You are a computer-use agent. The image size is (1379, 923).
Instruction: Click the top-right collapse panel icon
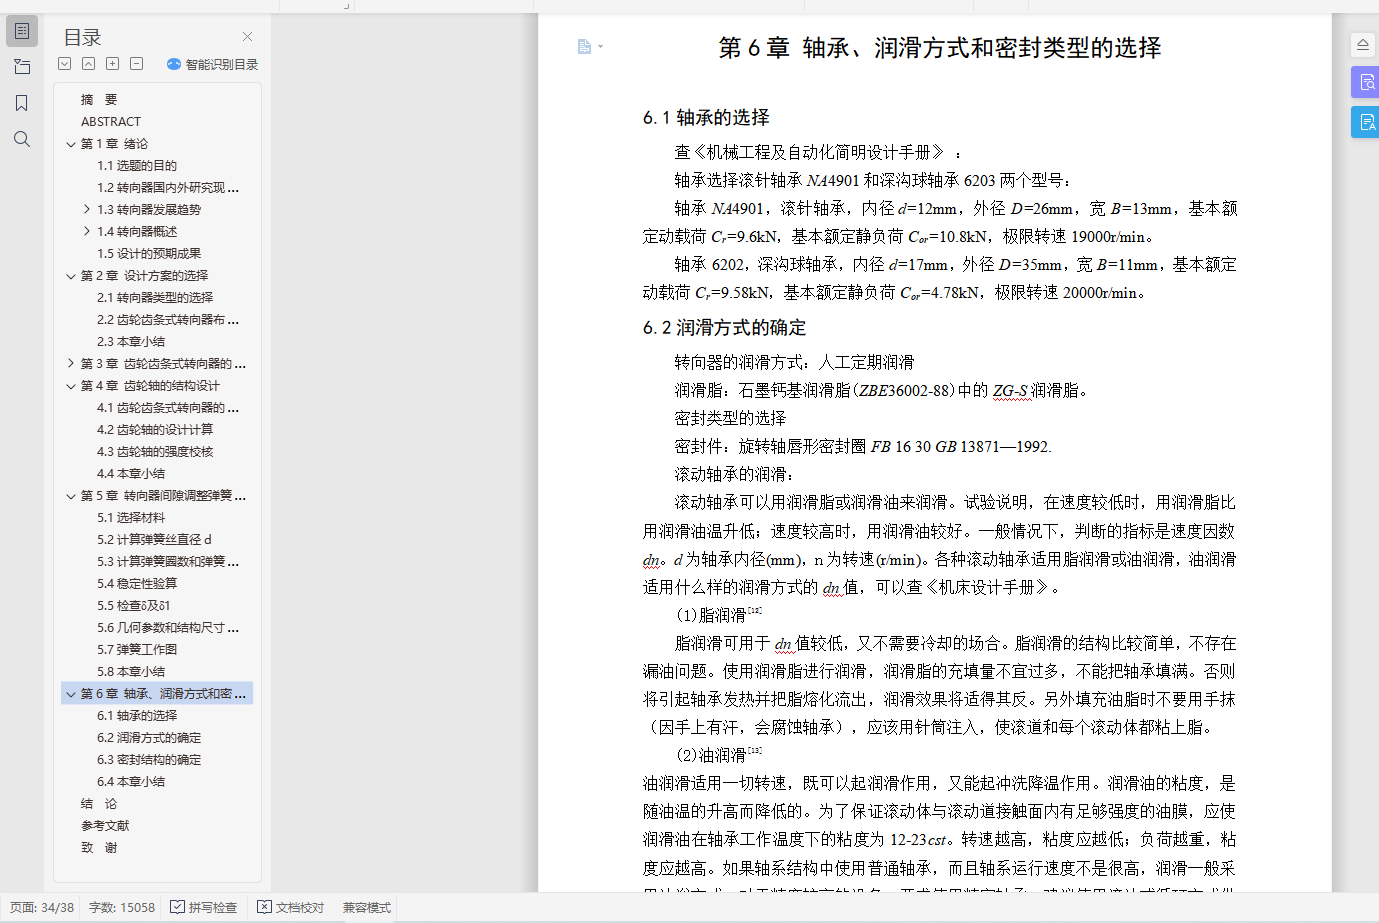coord(1363,45)
